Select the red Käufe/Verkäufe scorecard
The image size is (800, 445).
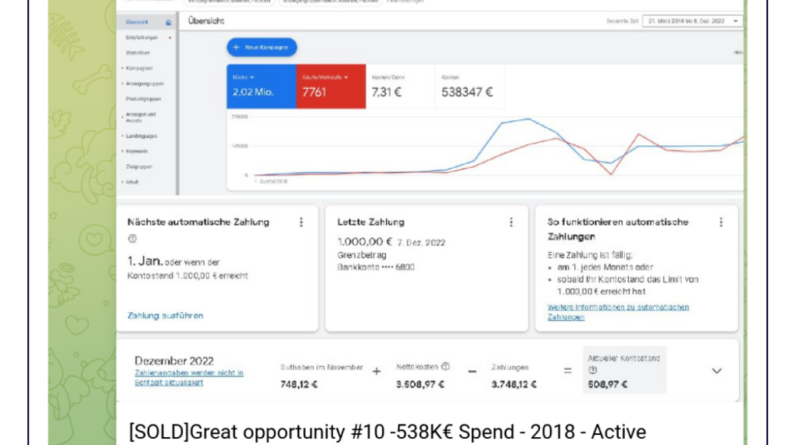331,86
